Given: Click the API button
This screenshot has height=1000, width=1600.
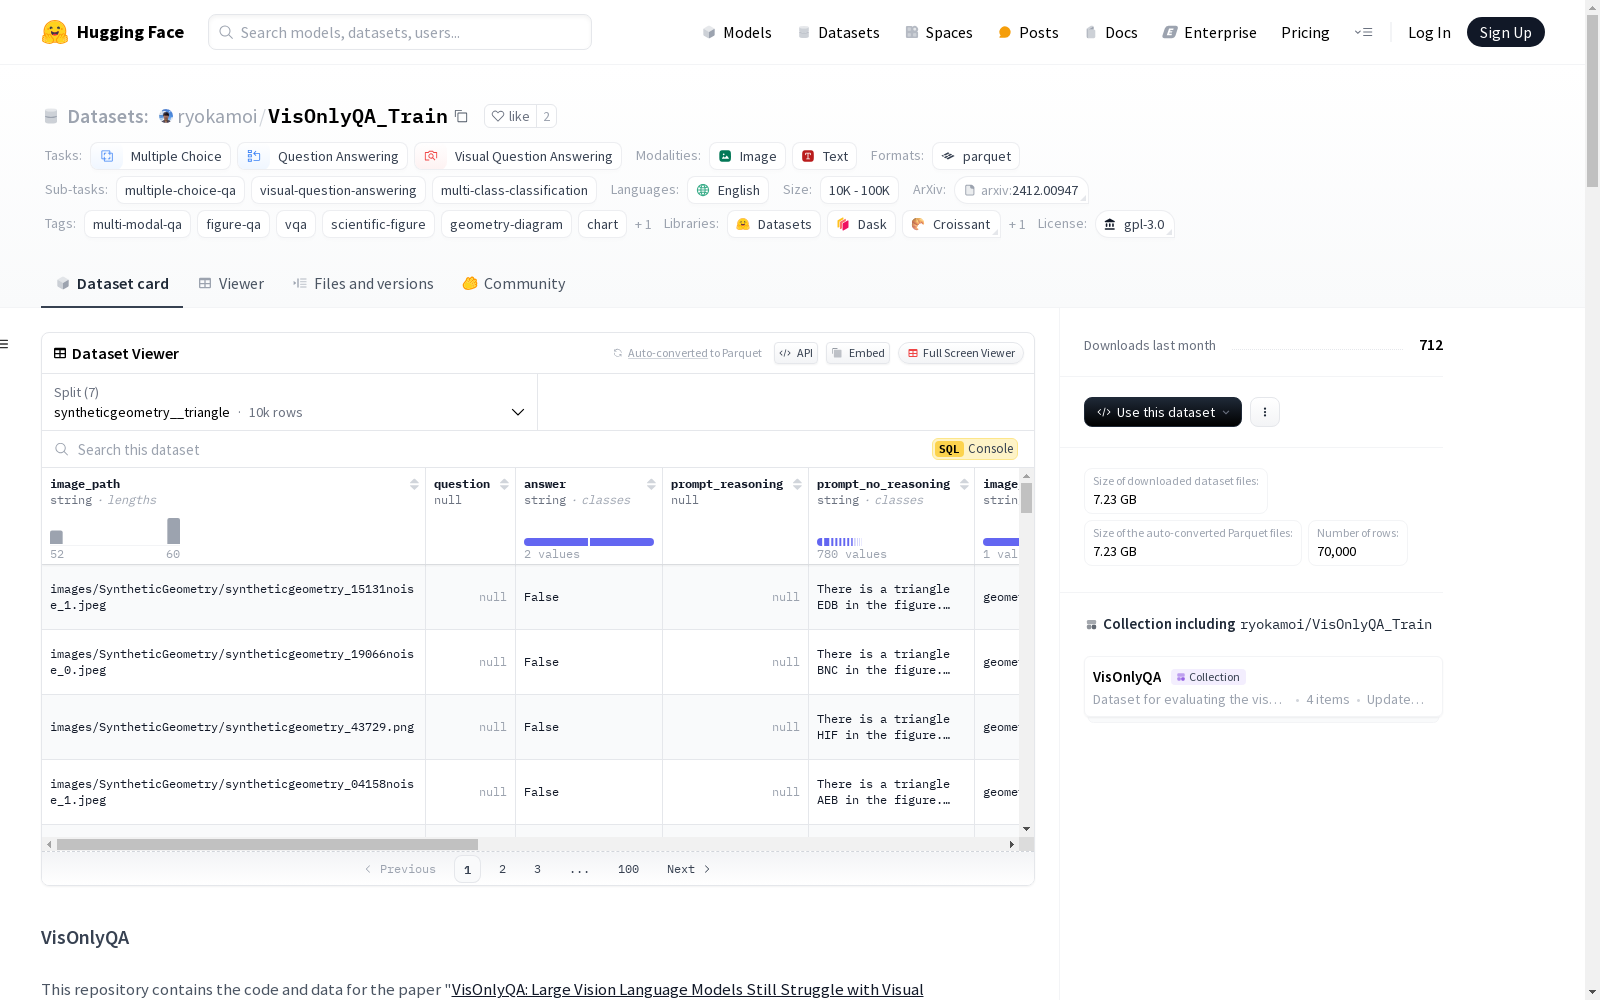Looking at the screenshot, I should click(796, 353).
